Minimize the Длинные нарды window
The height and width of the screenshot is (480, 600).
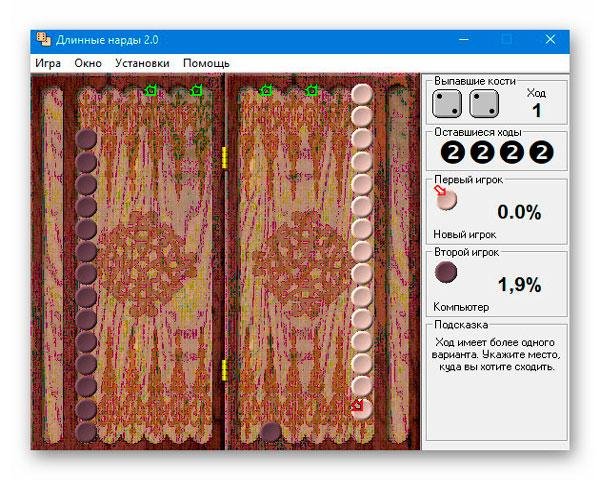click(x=464, y=39)
